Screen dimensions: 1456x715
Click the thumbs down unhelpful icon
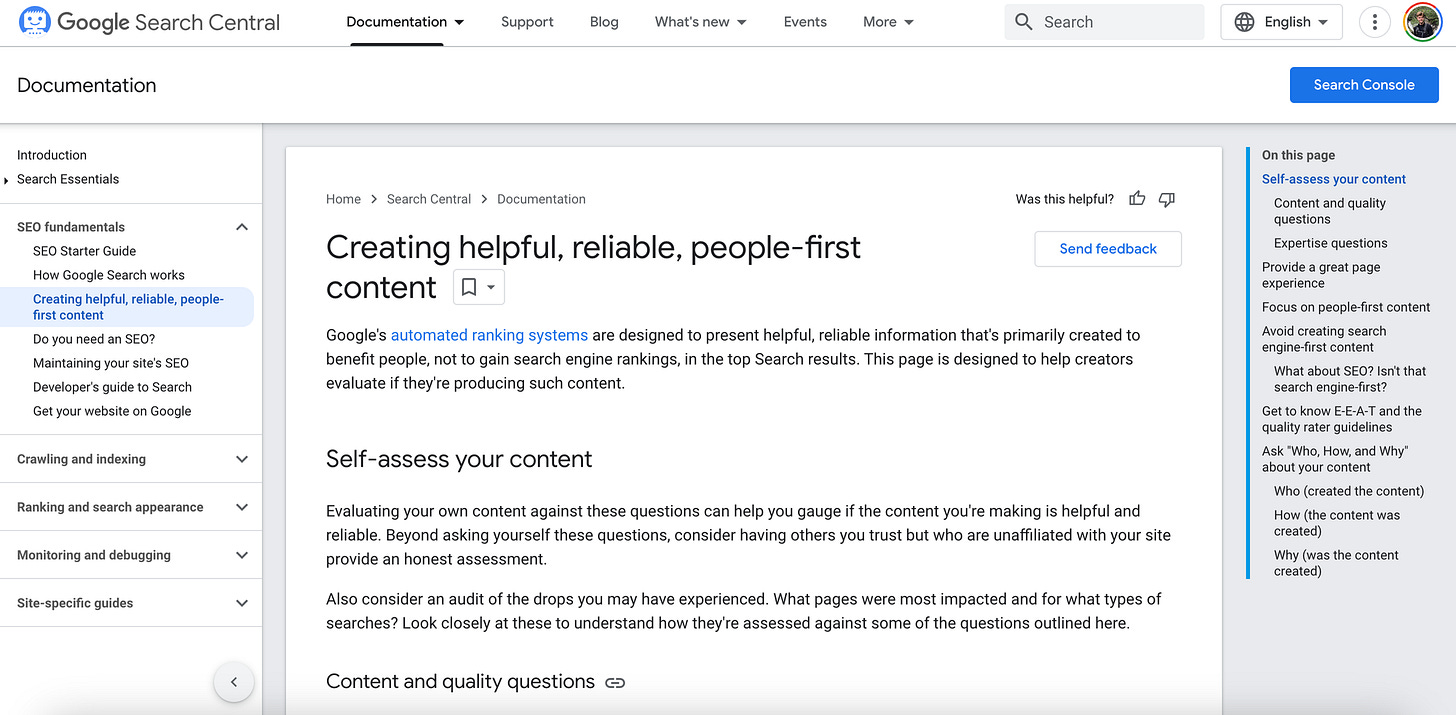coord(1166,199)
